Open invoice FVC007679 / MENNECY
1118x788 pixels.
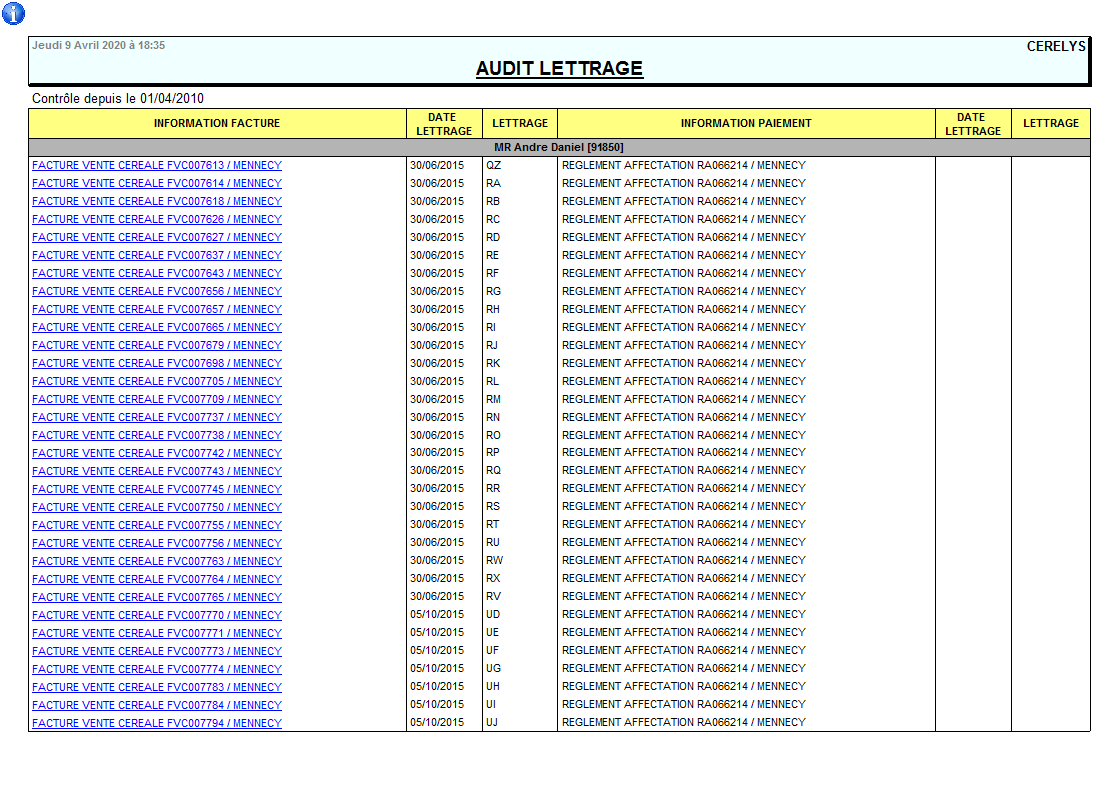157,346
